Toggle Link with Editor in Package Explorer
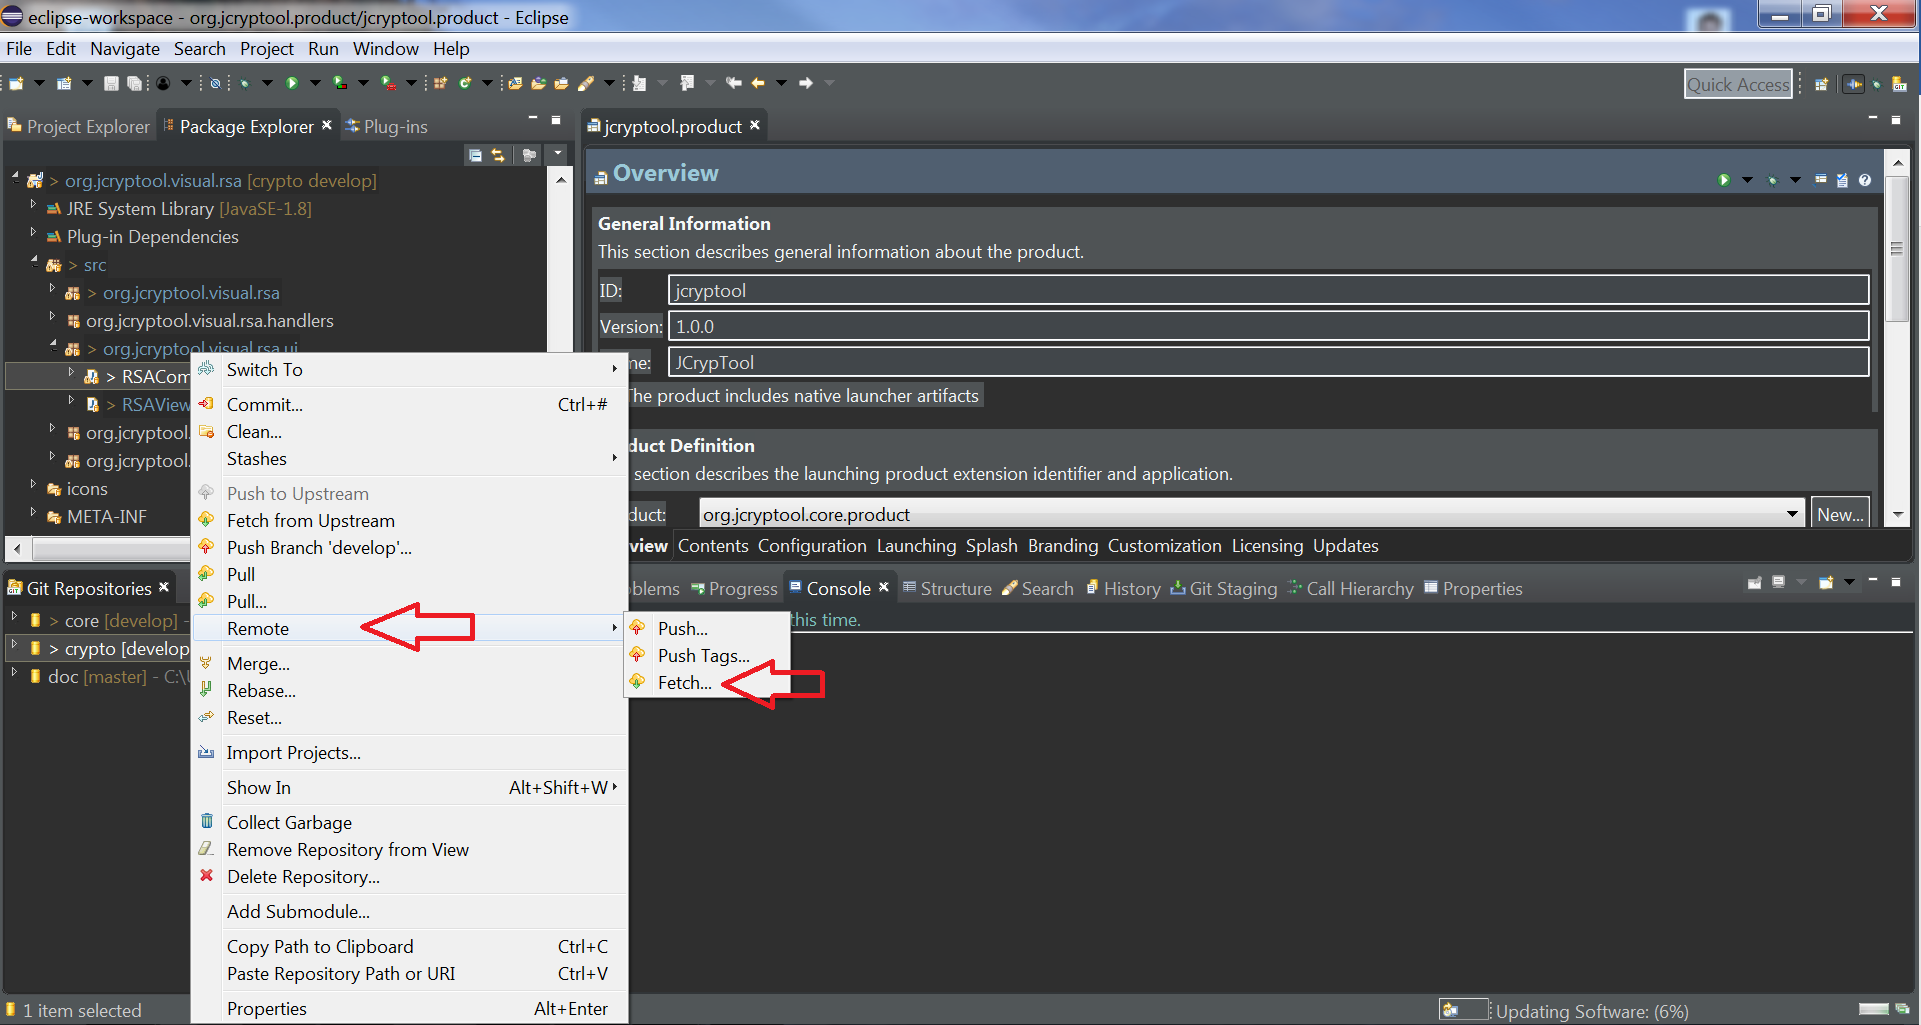 point(498,155)
